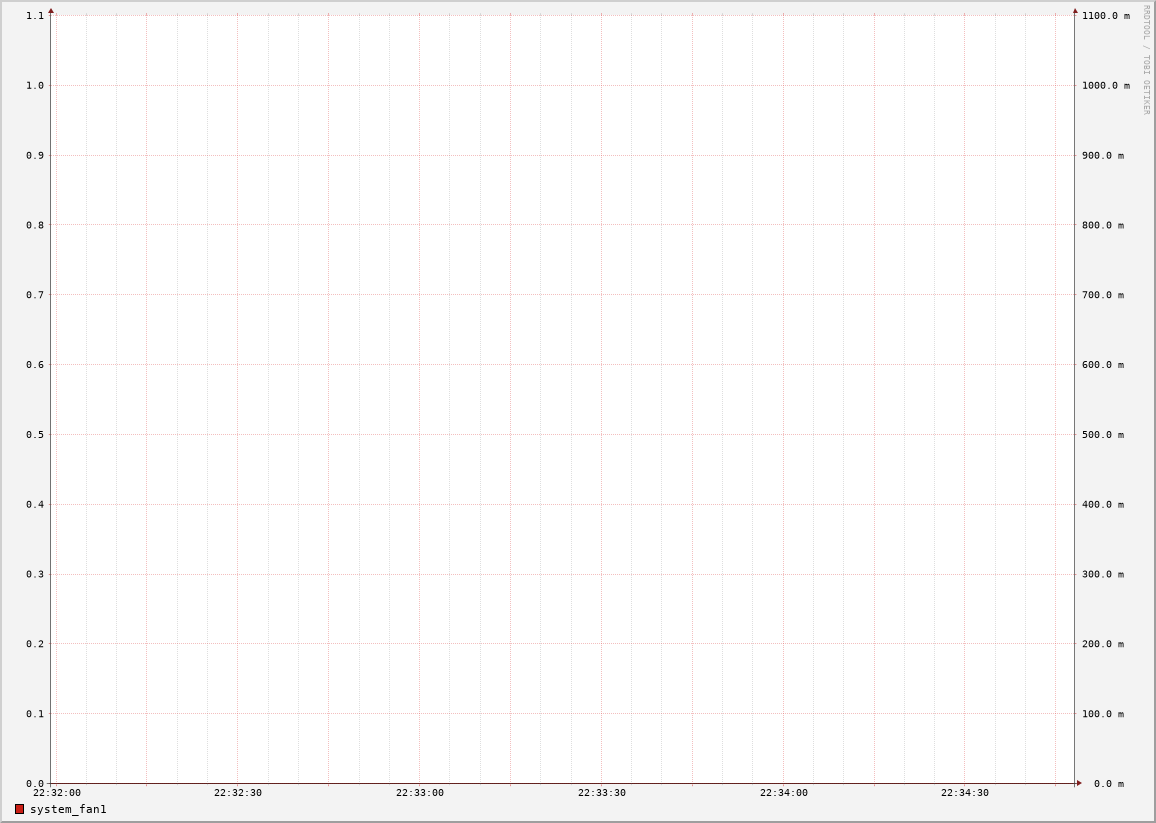Viewport: 1156px width, 823px height.
Task: Select the 22:34:00 time axis label
Action: 784,793
